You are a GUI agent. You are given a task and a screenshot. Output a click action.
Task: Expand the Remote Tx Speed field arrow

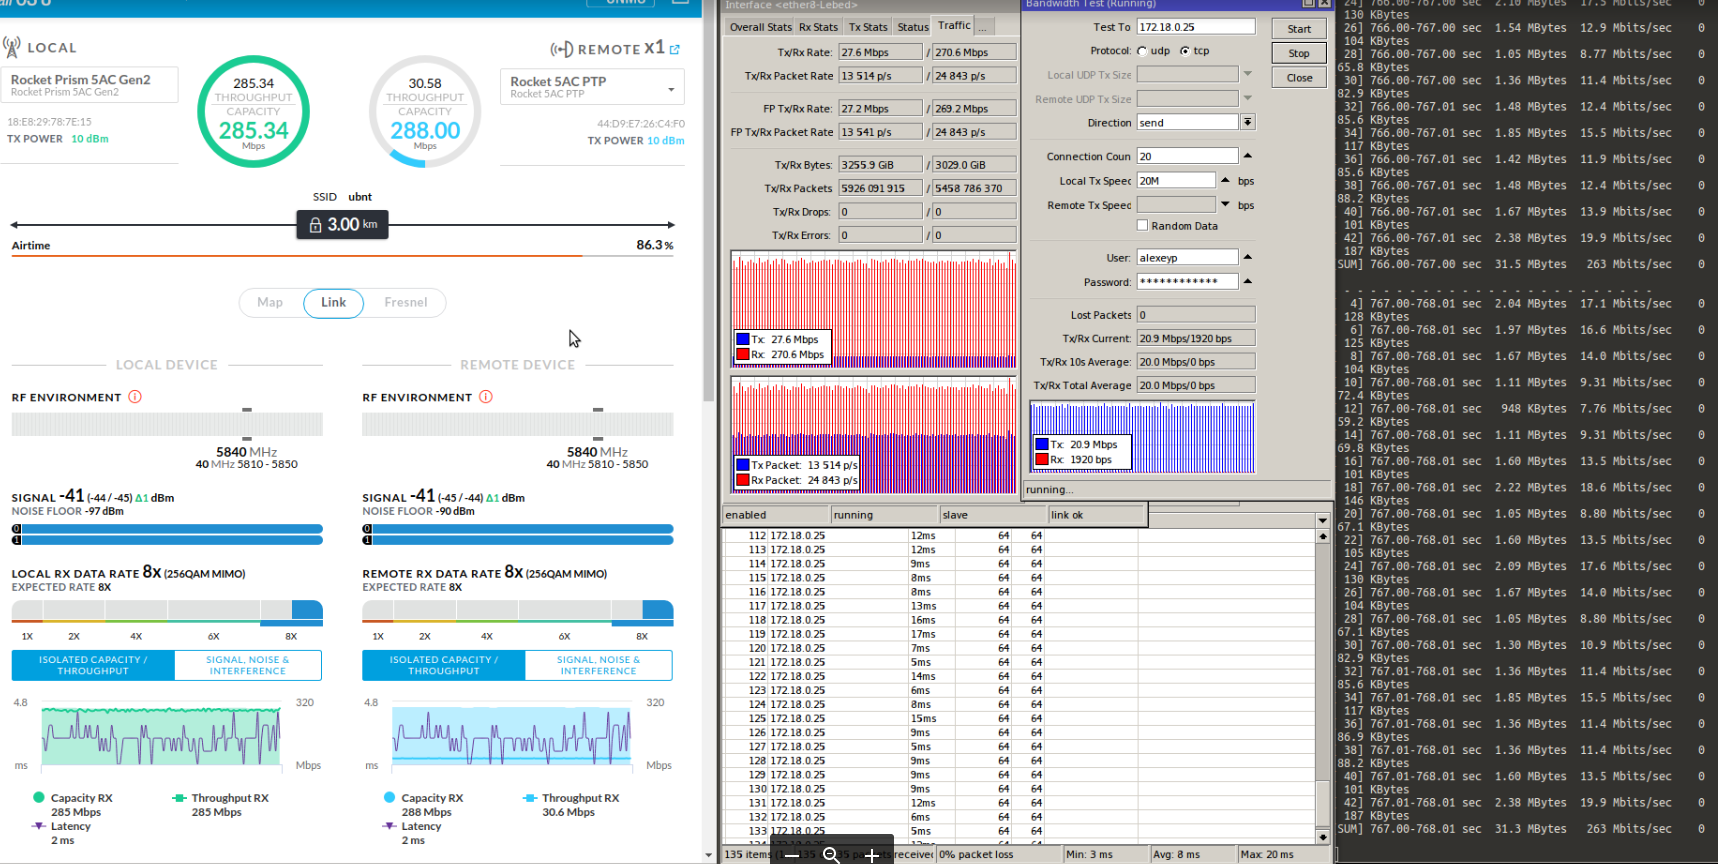(1225, 204)
